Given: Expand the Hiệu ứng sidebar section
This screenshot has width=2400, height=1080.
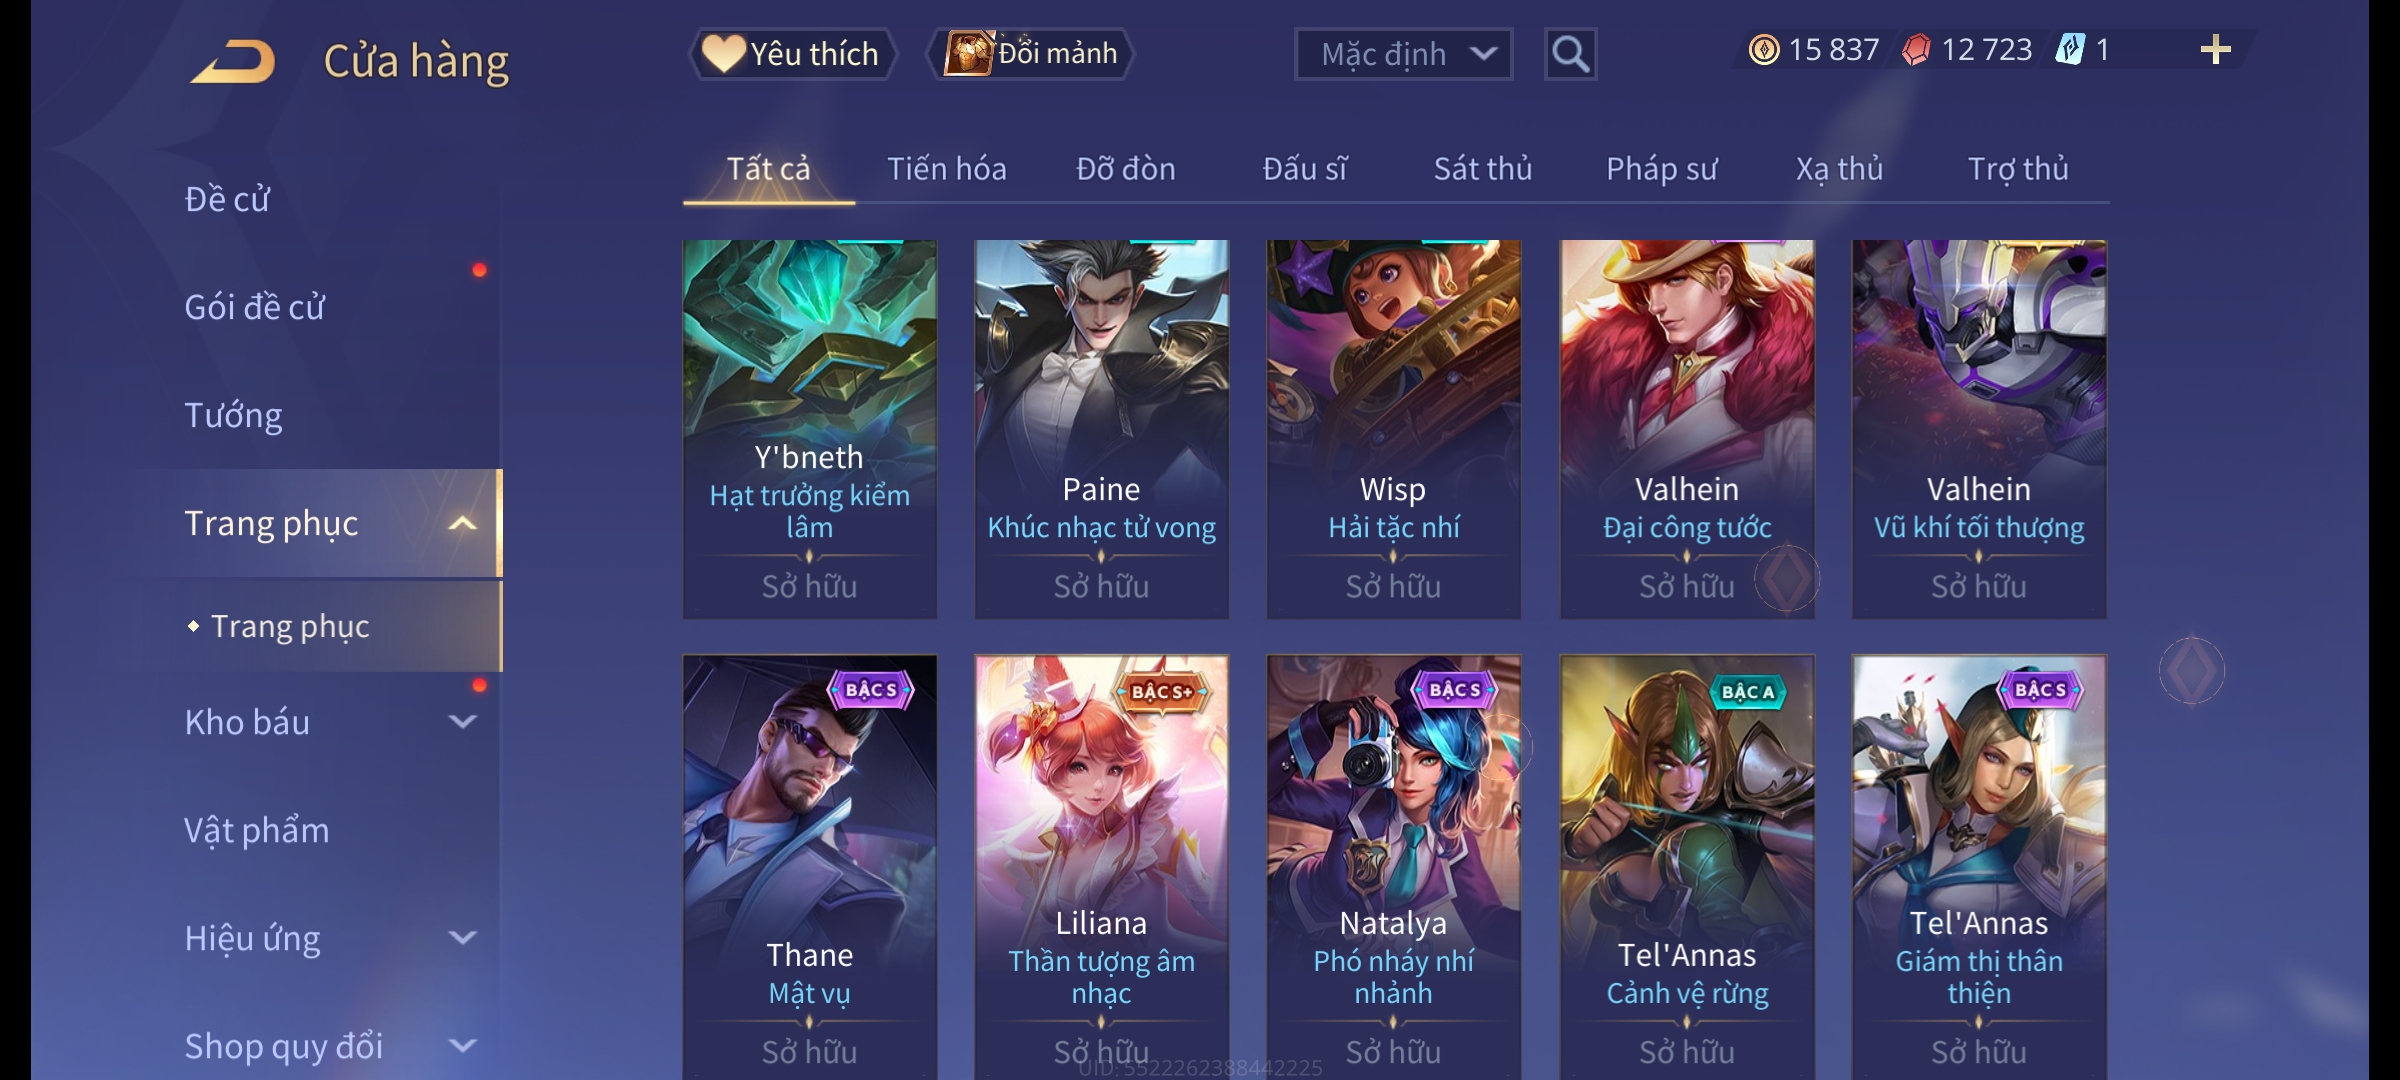Looking at the screenshot, I should pyautogui.click(x=462, y=938).
